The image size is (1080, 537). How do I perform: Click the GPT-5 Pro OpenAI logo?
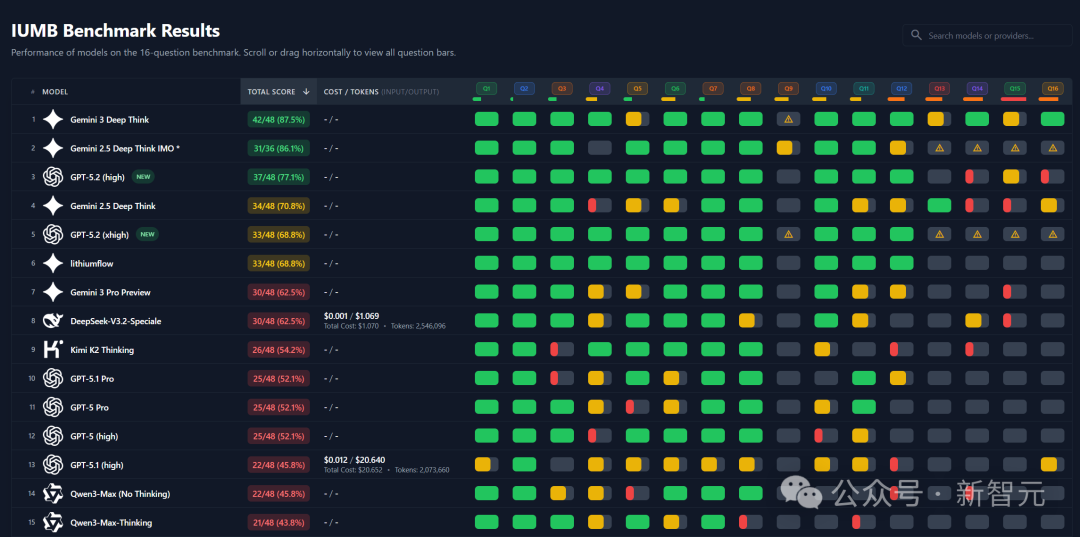(x=53, y=408)
